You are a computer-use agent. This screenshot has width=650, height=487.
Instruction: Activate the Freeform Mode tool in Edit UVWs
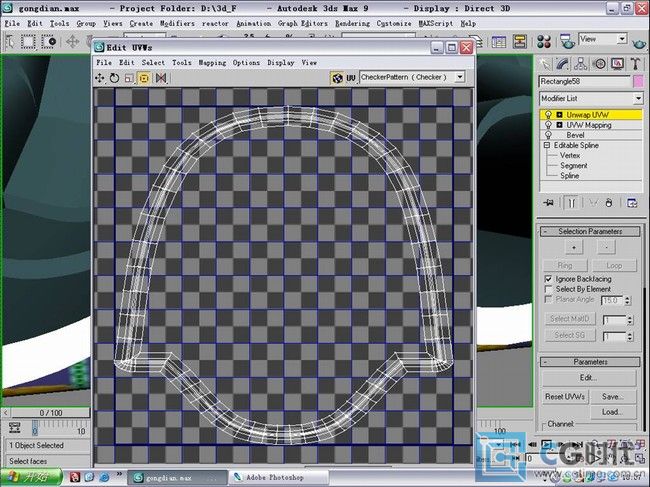tap(144, 78)
